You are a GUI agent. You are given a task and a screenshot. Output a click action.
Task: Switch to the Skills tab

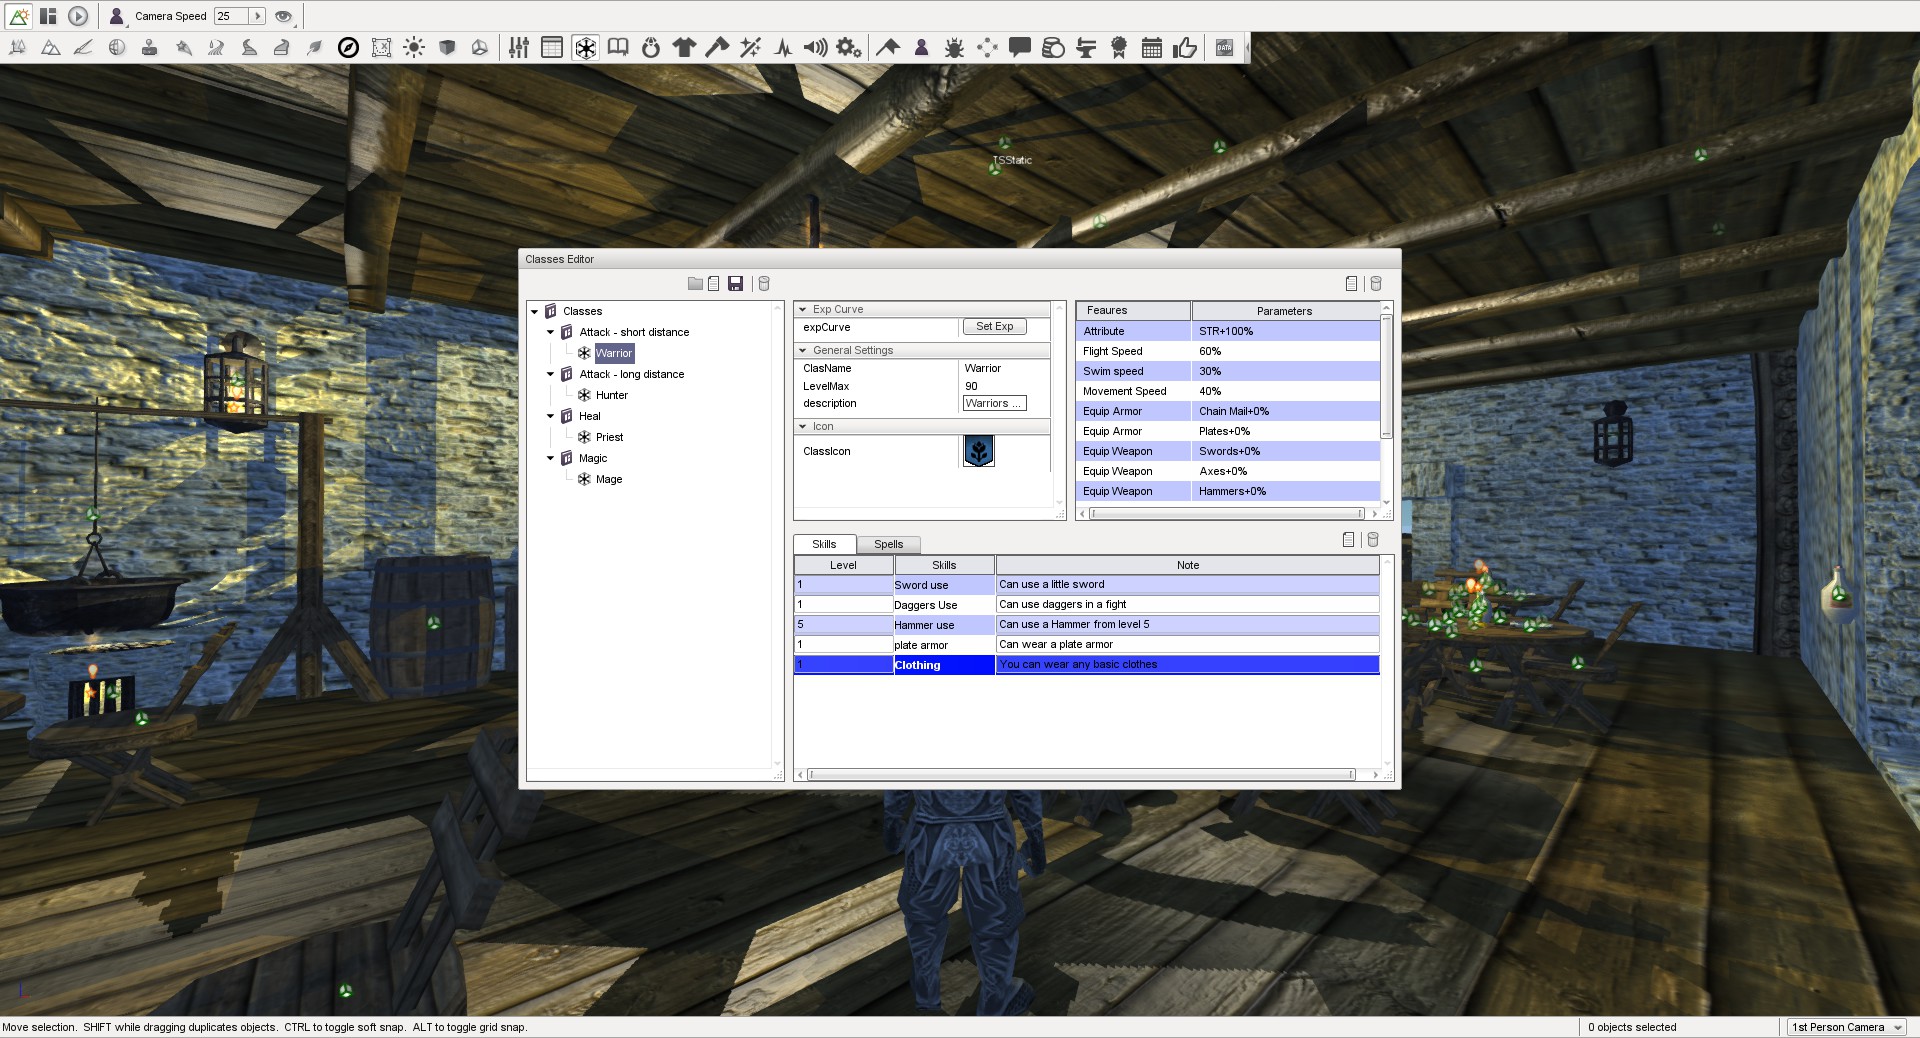[x=824, y=544]
